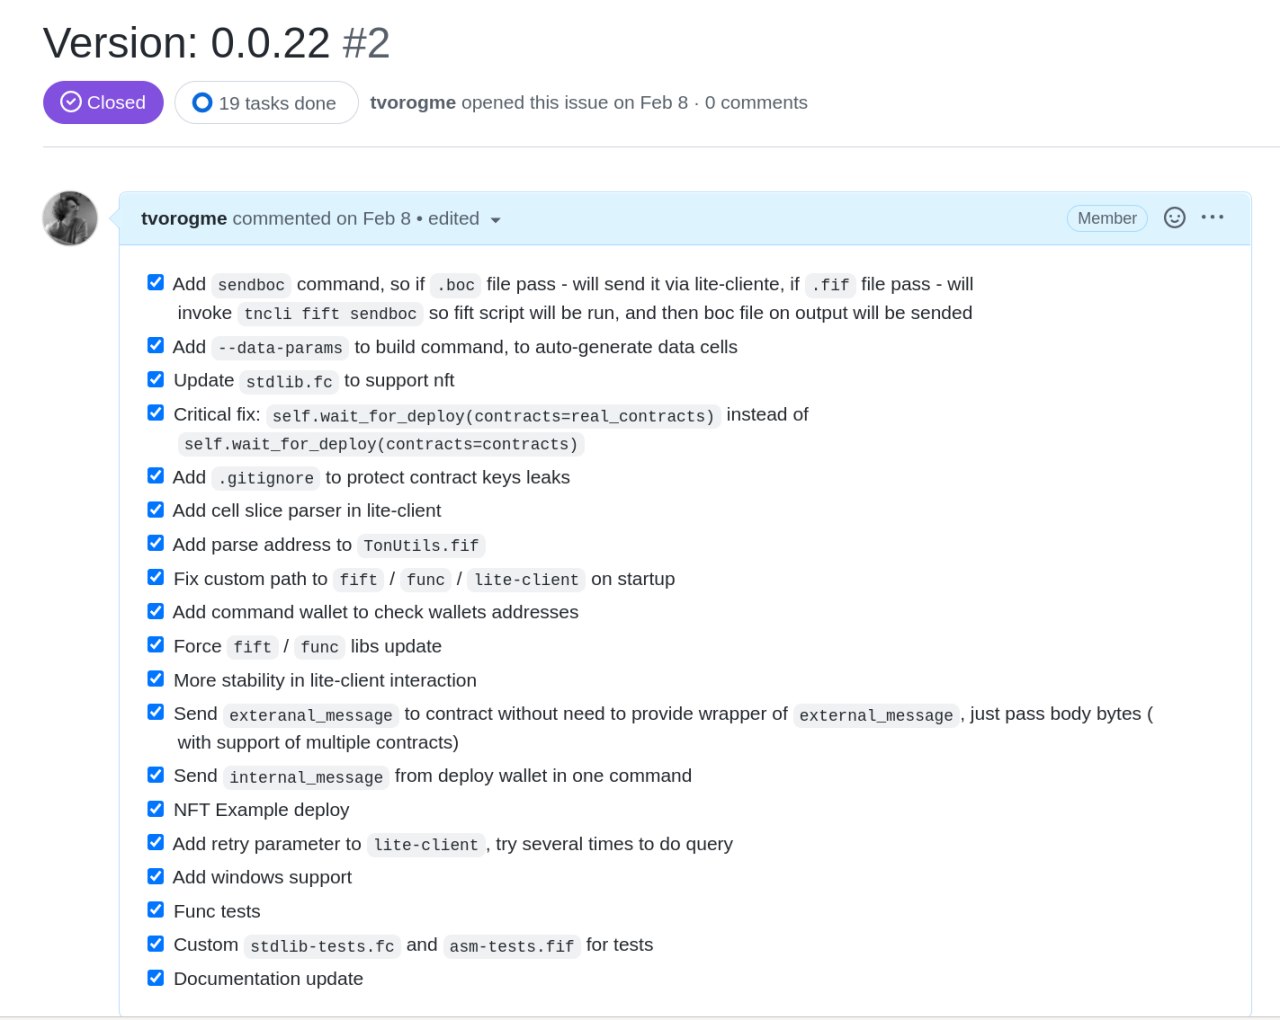Viewport: 1280px width, 1020px height.
Task: Open tvorogme's avatar picture
Action: pyautogui.click(x=70, y=218)
